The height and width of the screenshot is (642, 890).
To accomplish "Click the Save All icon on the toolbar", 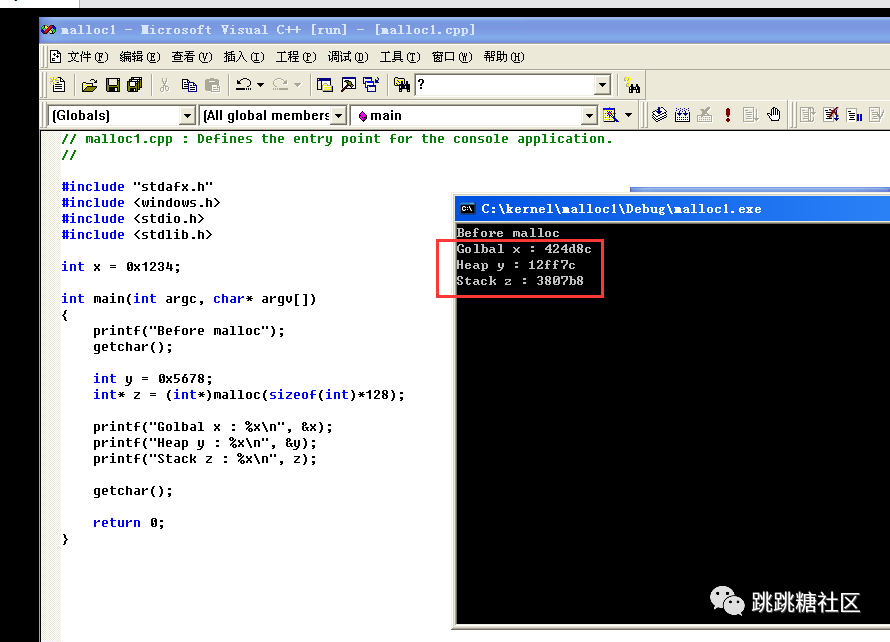I will pos(133,84).
